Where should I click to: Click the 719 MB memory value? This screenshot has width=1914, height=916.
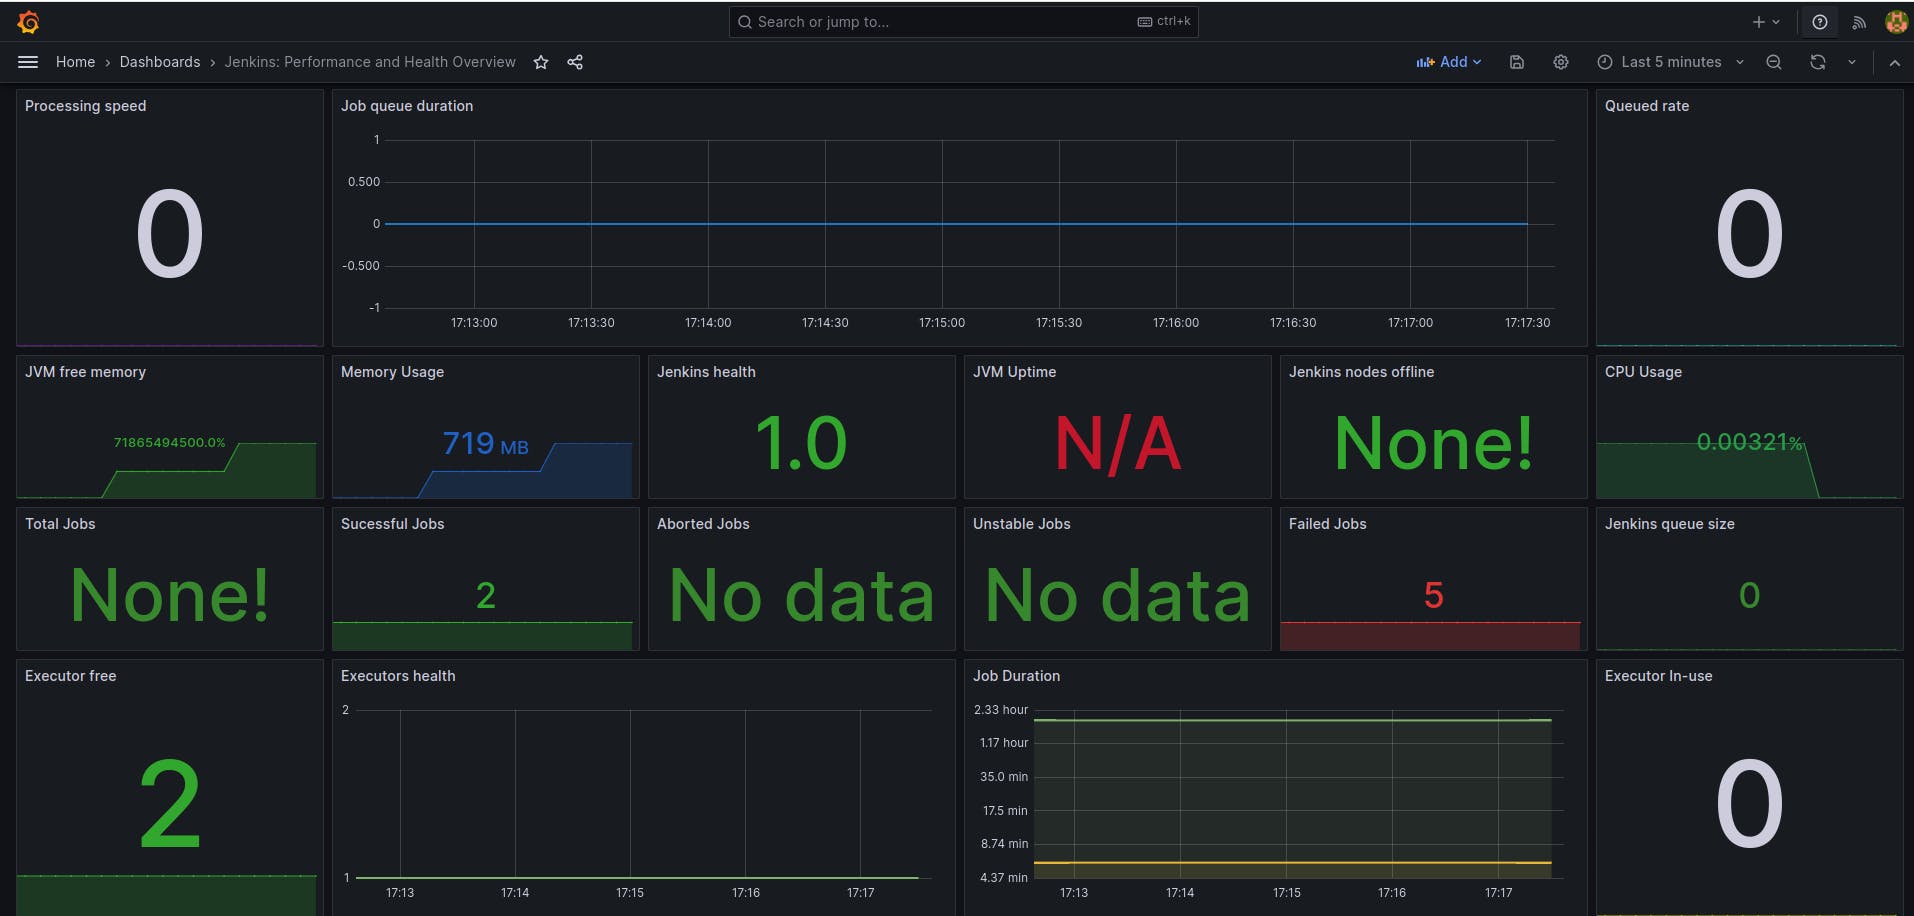click(485, 443)
